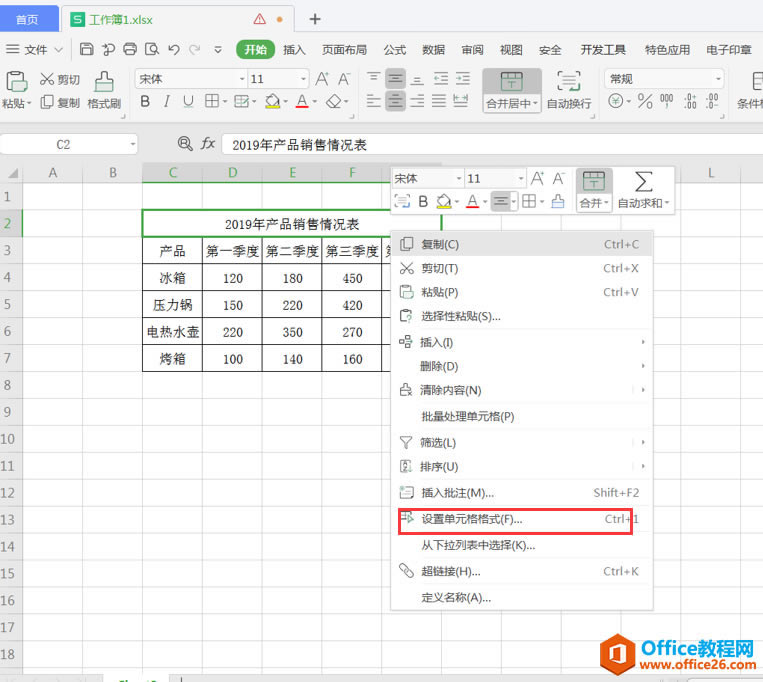This screenshot has width=763, height=682.
Task: Toggle Underline in the ribbon
Action: pyautogui.click(x=188, y=101)
